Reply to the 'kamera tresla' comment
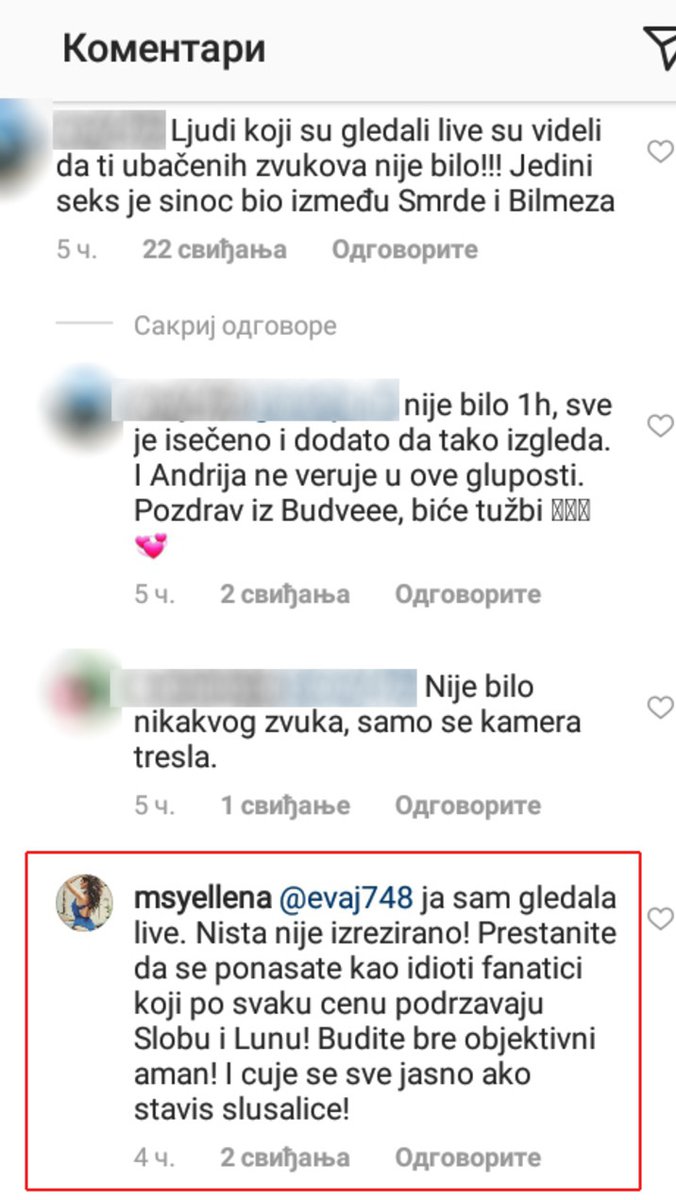The height and width of the screenshot is (1200, 676). tap(468, 805)
